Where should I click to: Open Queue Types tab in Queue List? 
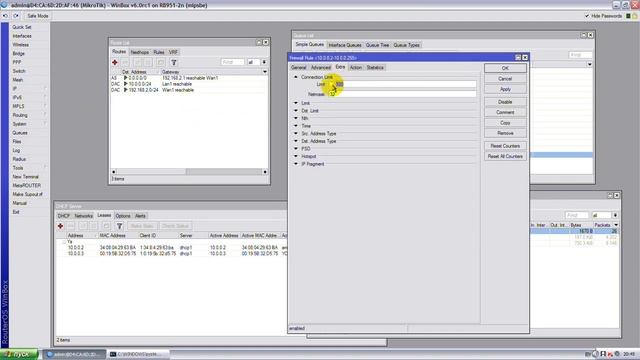[407, 45]
